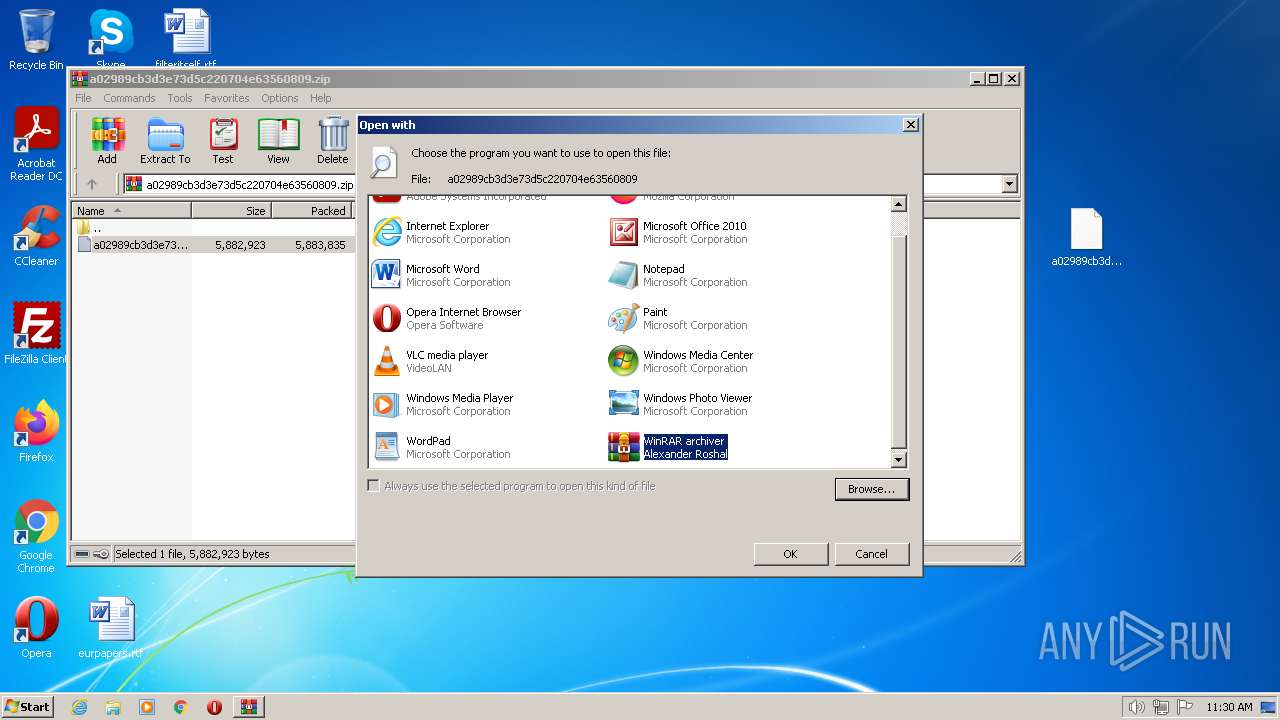Select WinRAR archiver entry
Viewport: 1280px width, 720px height.
(x=668, y=447)
